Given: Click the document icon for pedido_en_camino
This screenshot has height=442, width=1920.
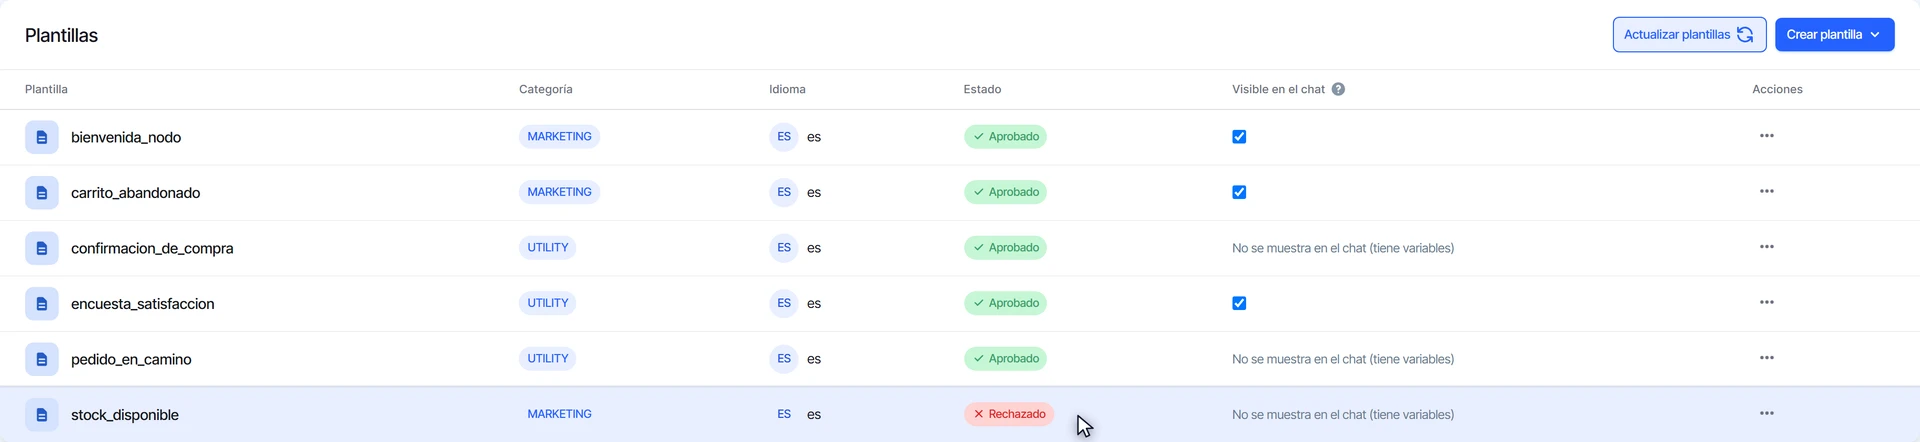Looking at the screenshot, I should pyautogui.click(x=42, y=359).
